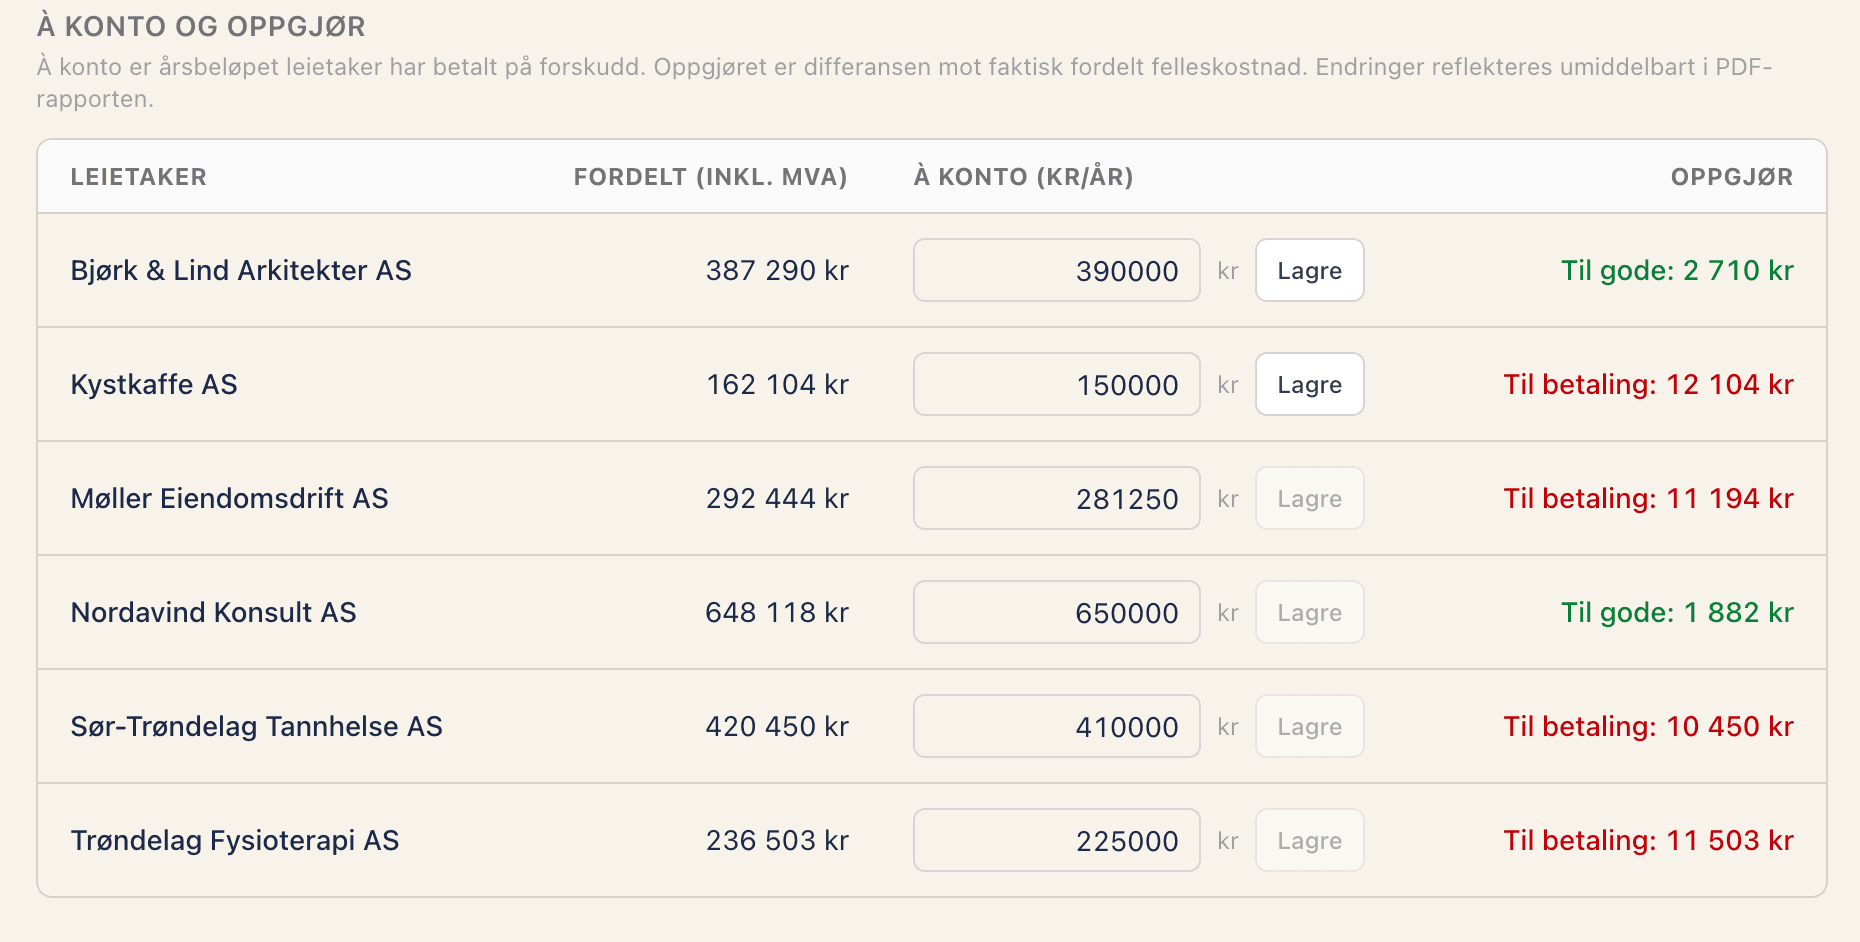This screenshot has width=1860, height=942.
Task: Click Lagre button in Kystkaffe AS row
Action: coord(1309,384)
